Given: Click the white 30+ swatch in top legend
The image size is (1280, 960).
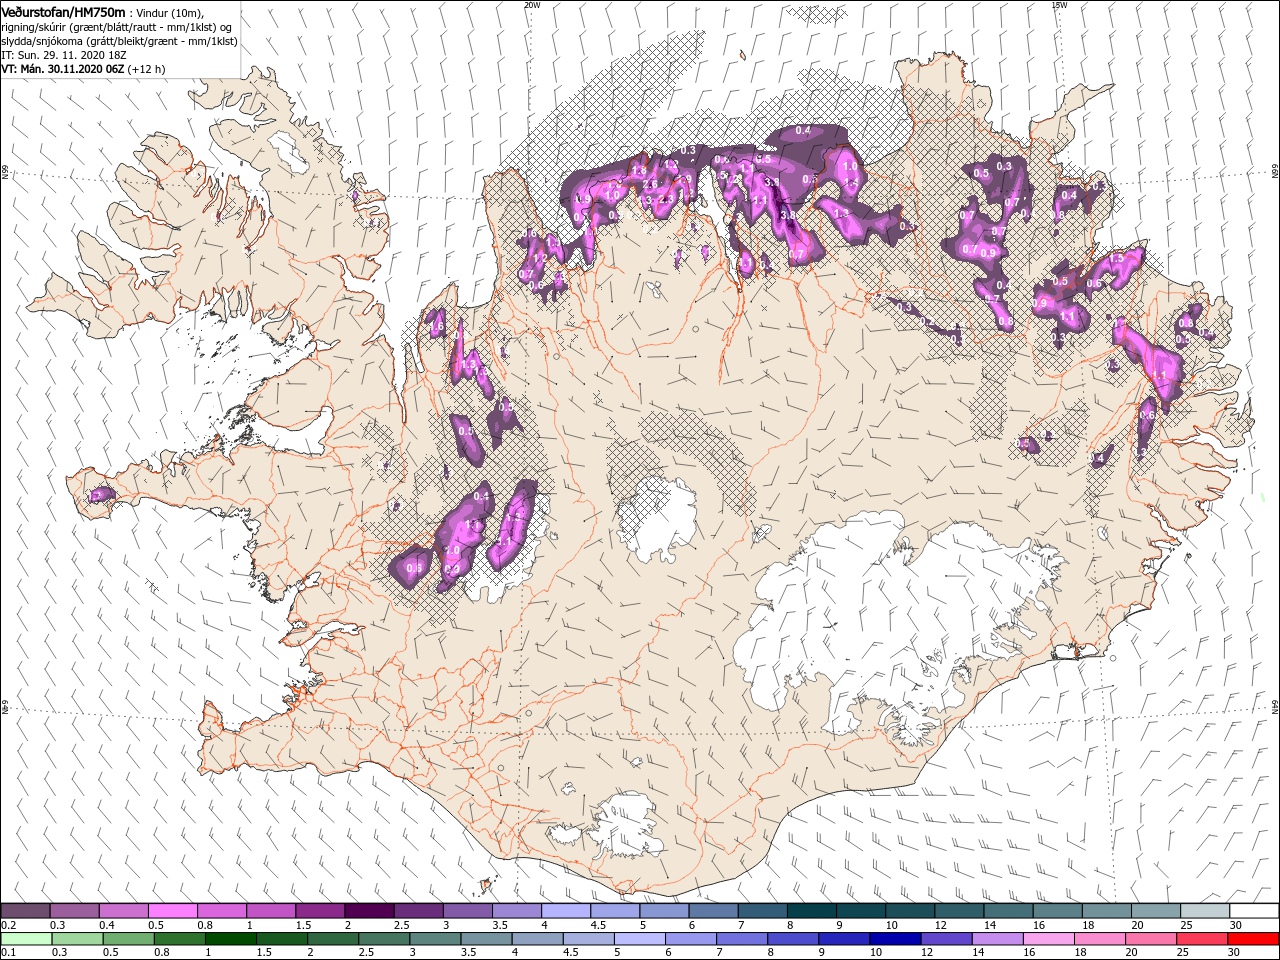Looking at the screenshot, I should click(1253, 911).
